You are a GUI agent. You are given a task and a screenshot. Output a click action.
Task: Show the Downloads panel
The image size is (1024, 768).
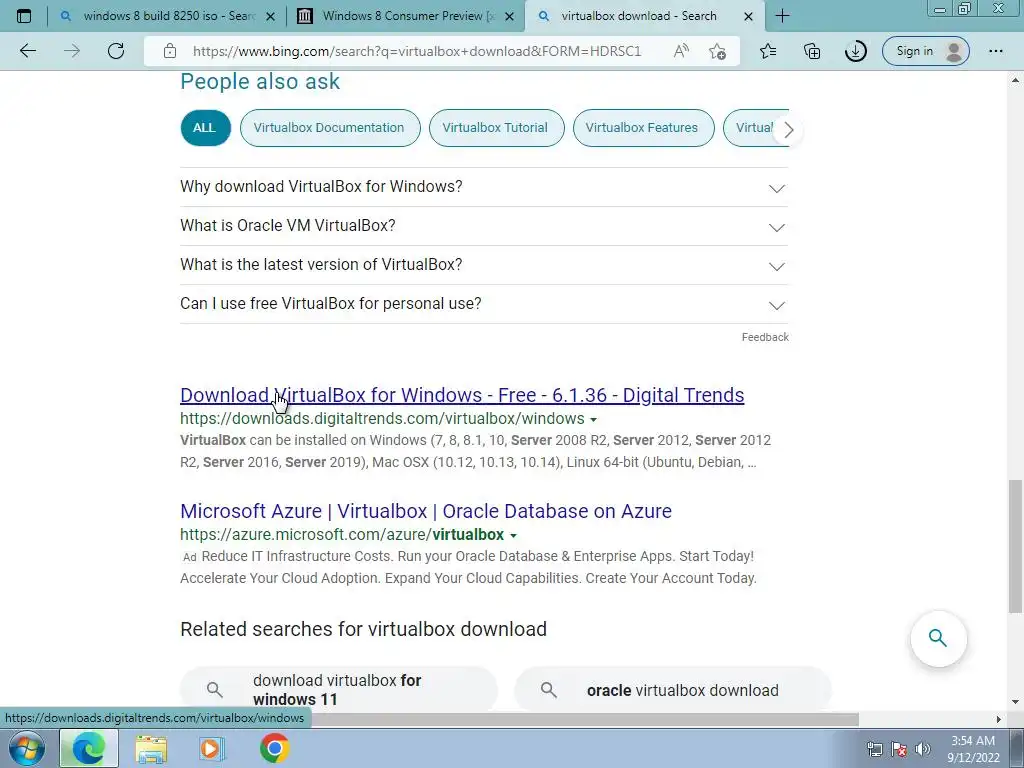(x=856, y=51)
